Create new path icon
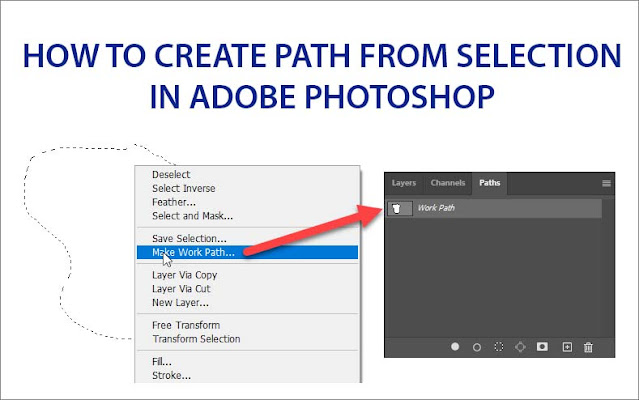 click(x=567, y=347)
